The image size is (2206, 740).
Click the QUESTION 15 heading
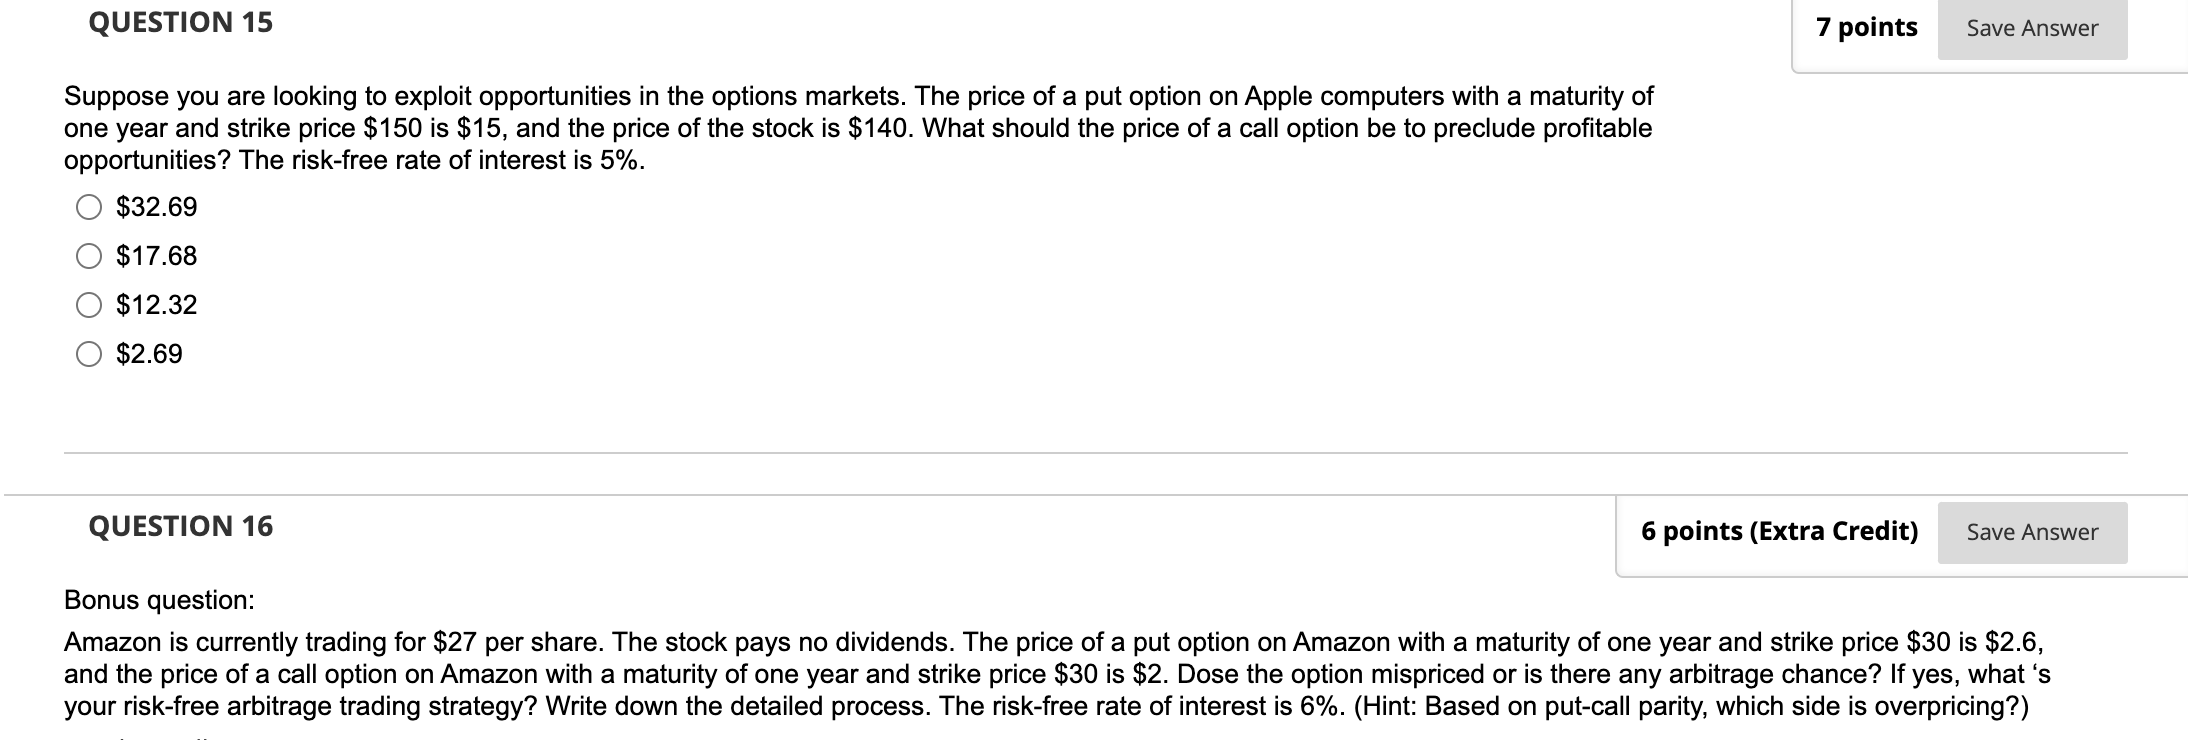coord(179,21)
